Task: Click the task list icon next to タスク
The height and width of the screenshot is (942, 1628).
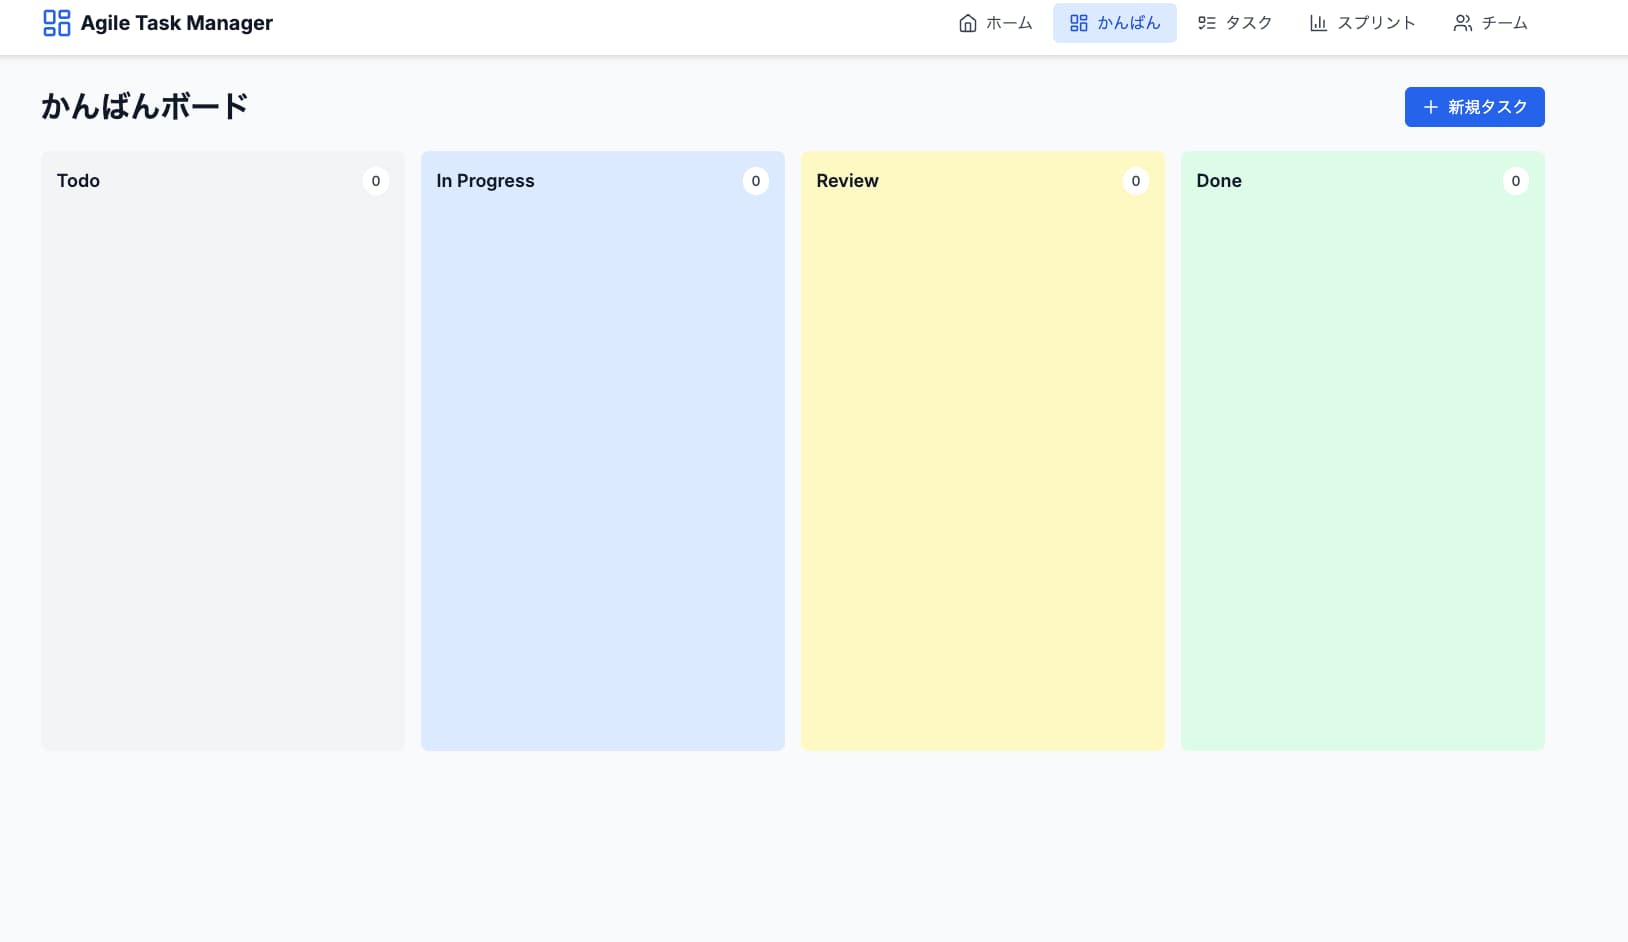Action: pyautogui.click(x=1207, y=22)
